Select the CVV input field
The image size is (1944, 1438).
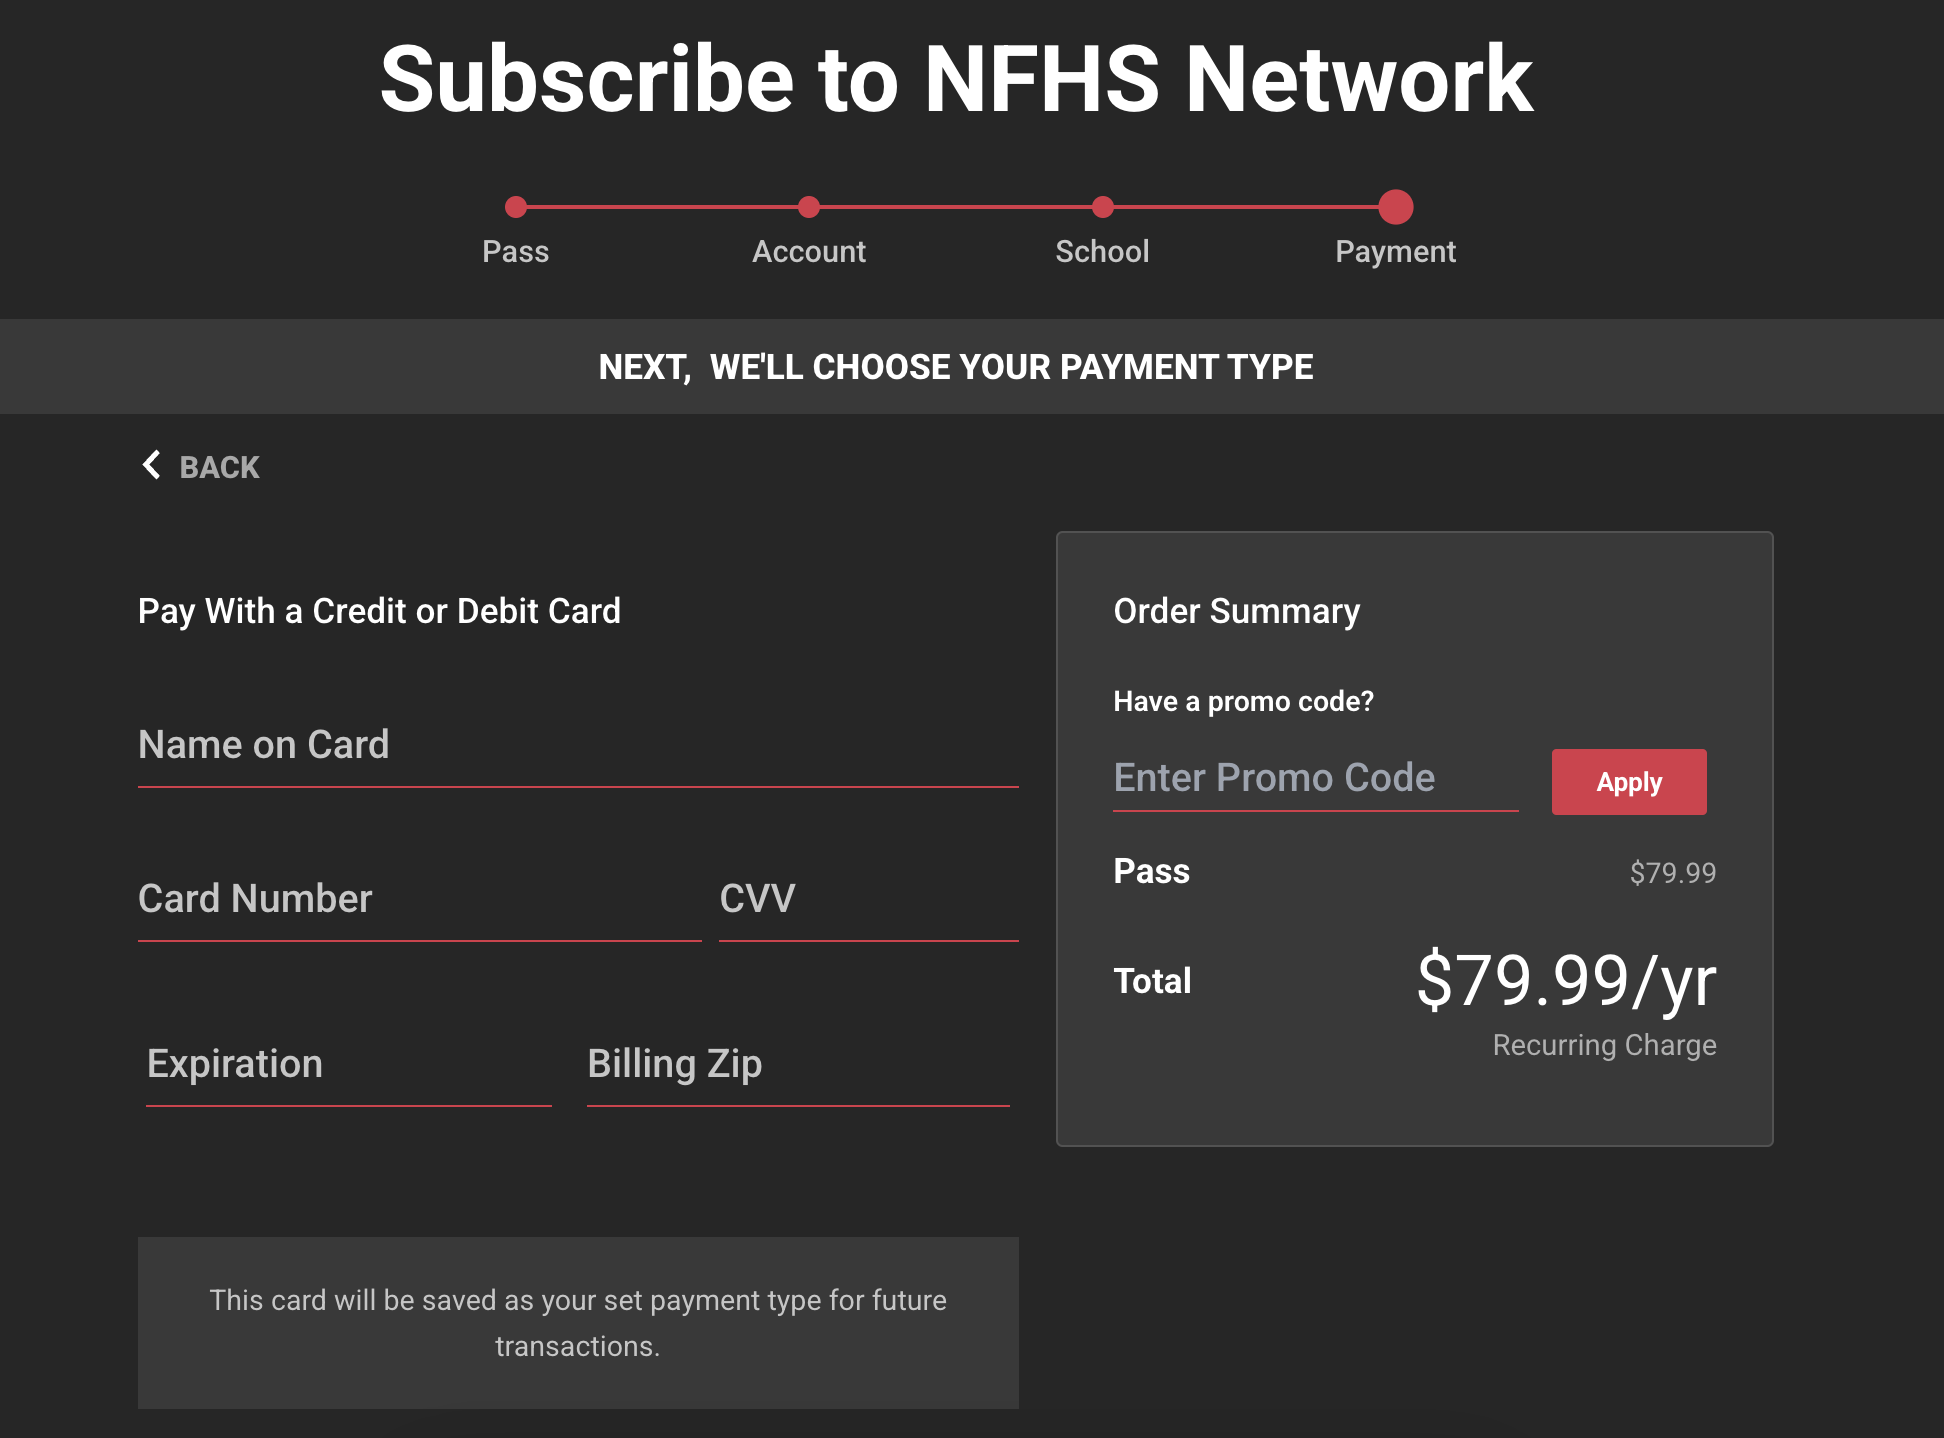[x=868, y=900]
